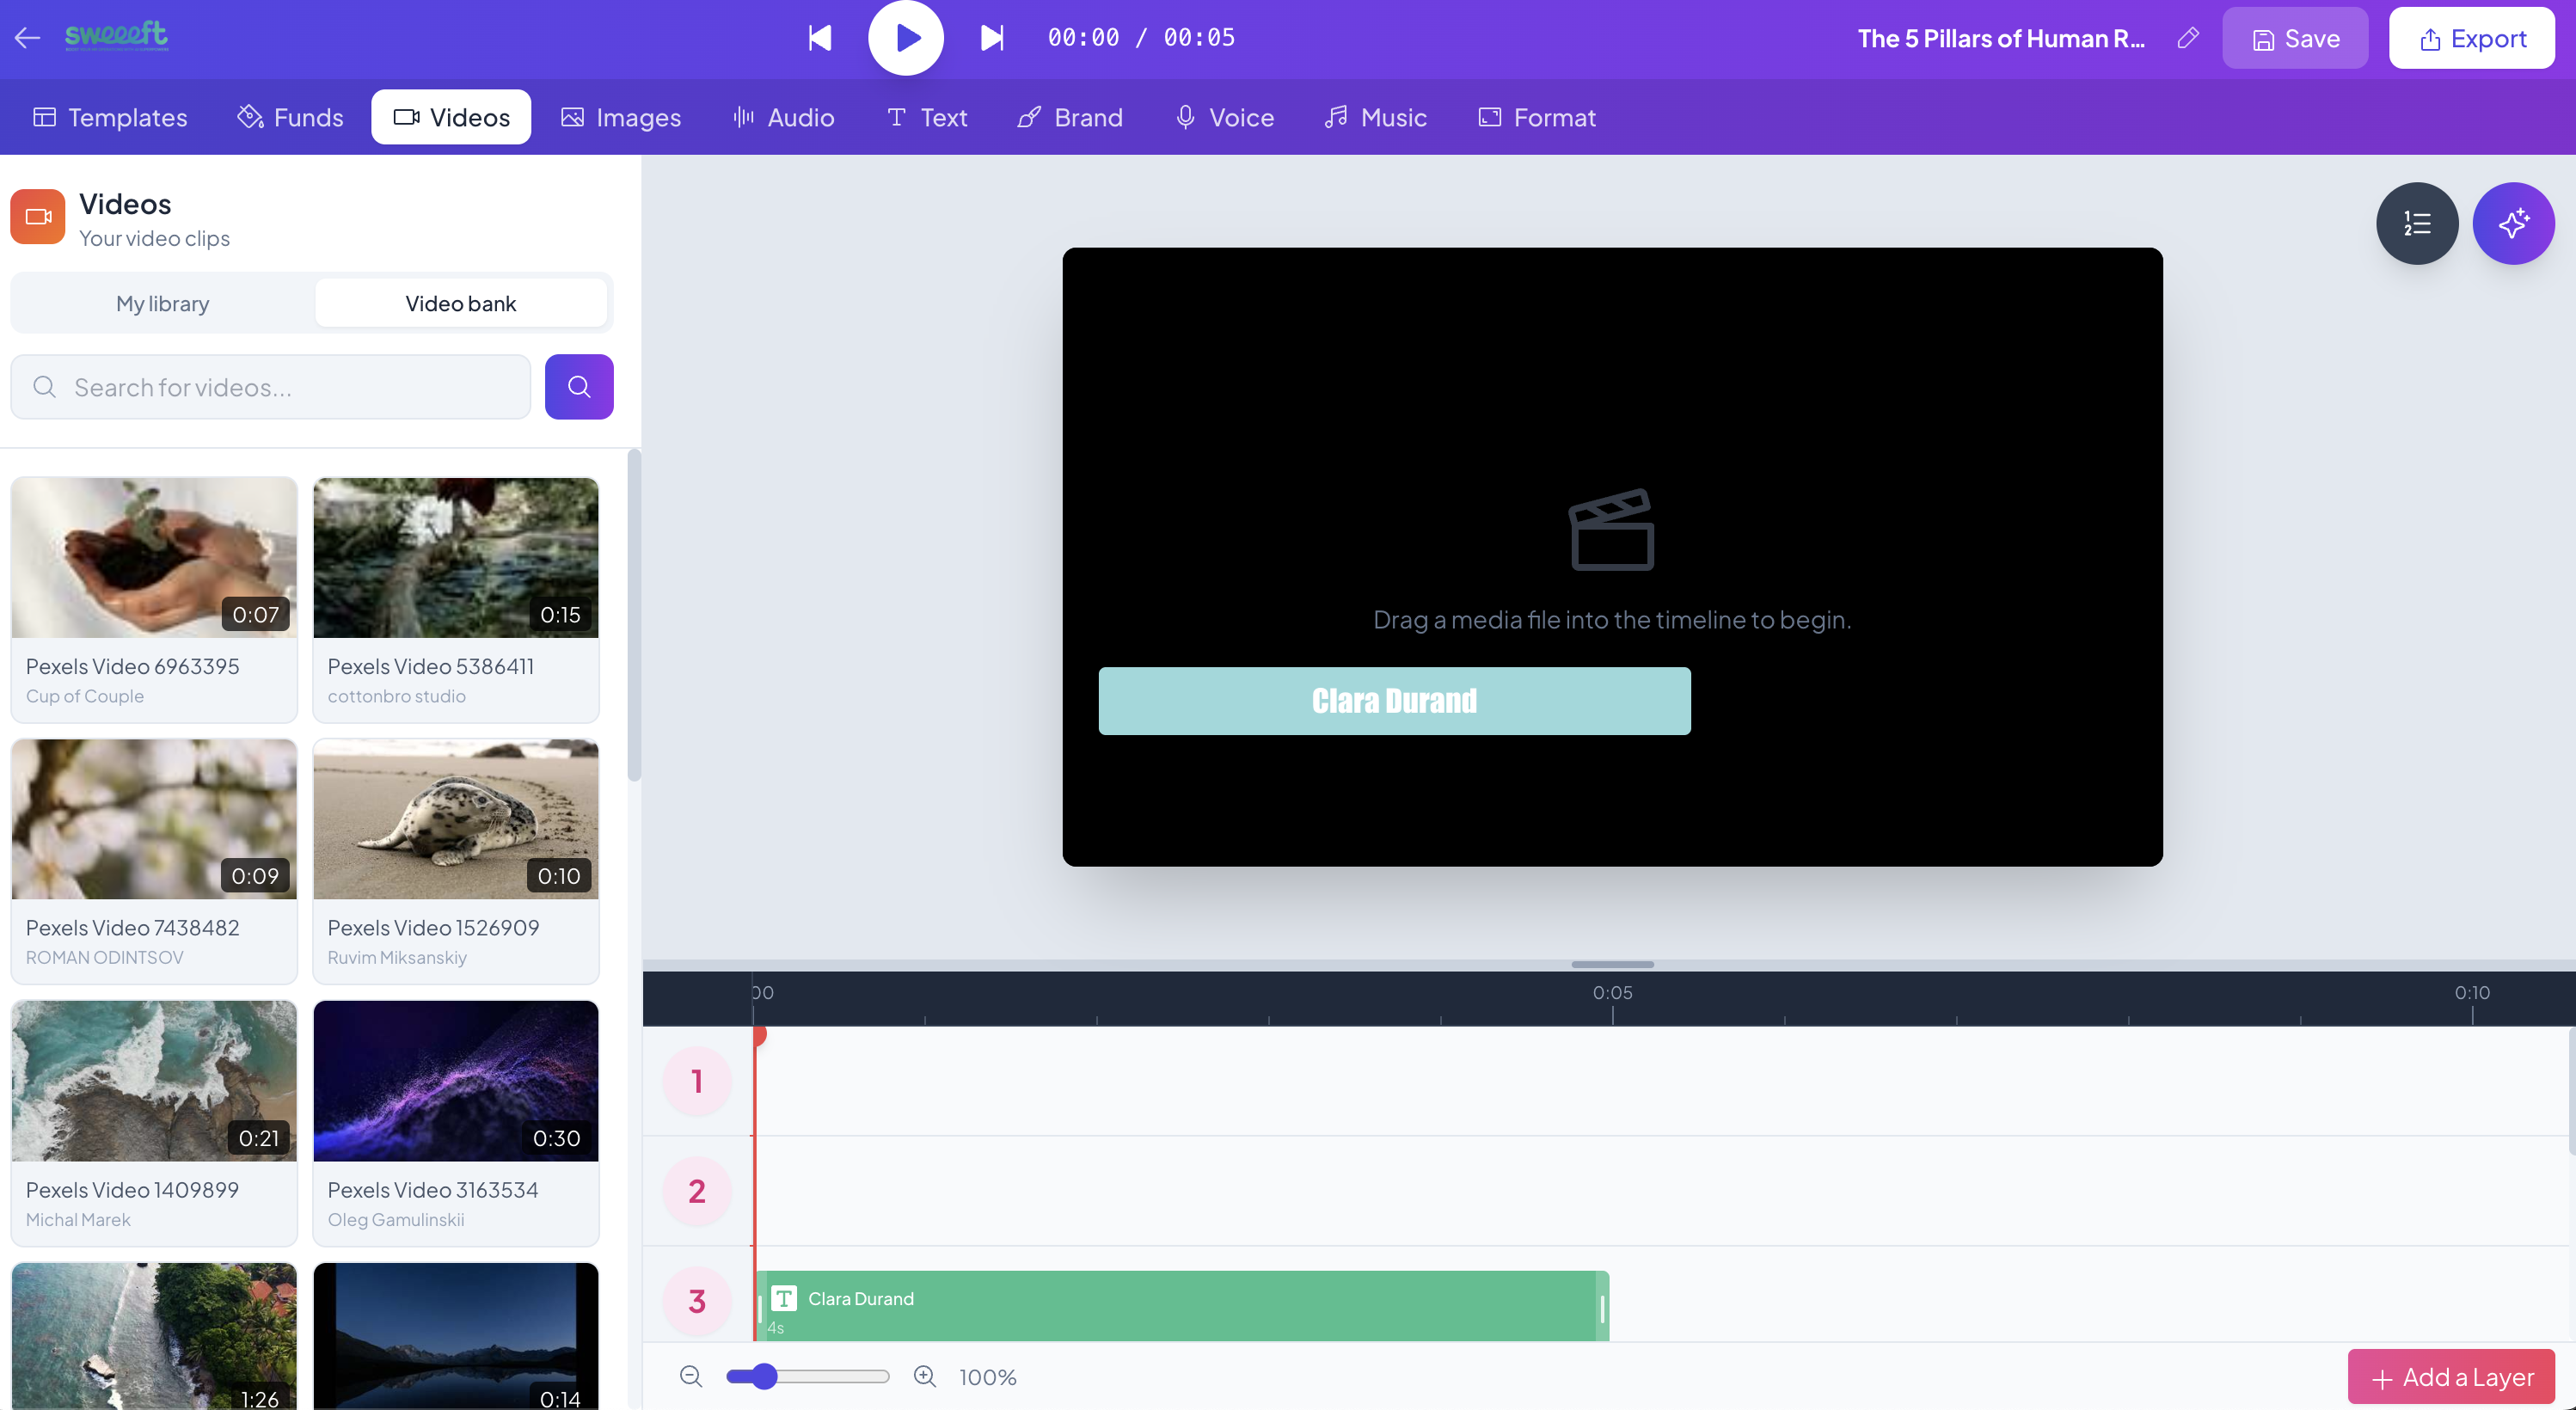Open the AI sparkle assistant icon
The width and height of the screenshot is (2576, 1410).
tap(2514, 223)
